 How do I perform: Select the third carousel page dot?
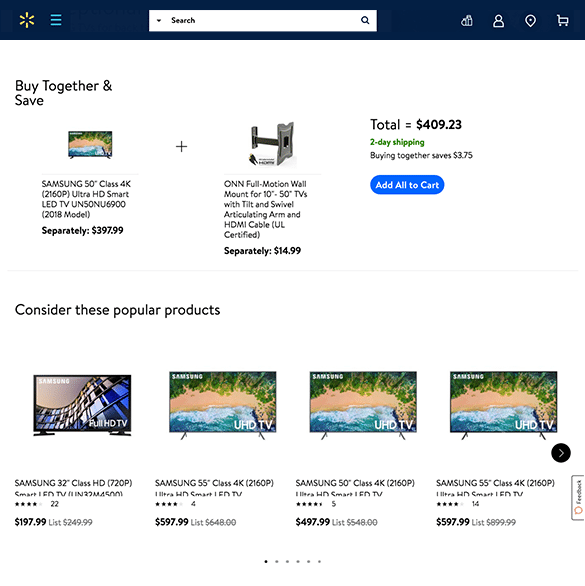tap(287, 561)
